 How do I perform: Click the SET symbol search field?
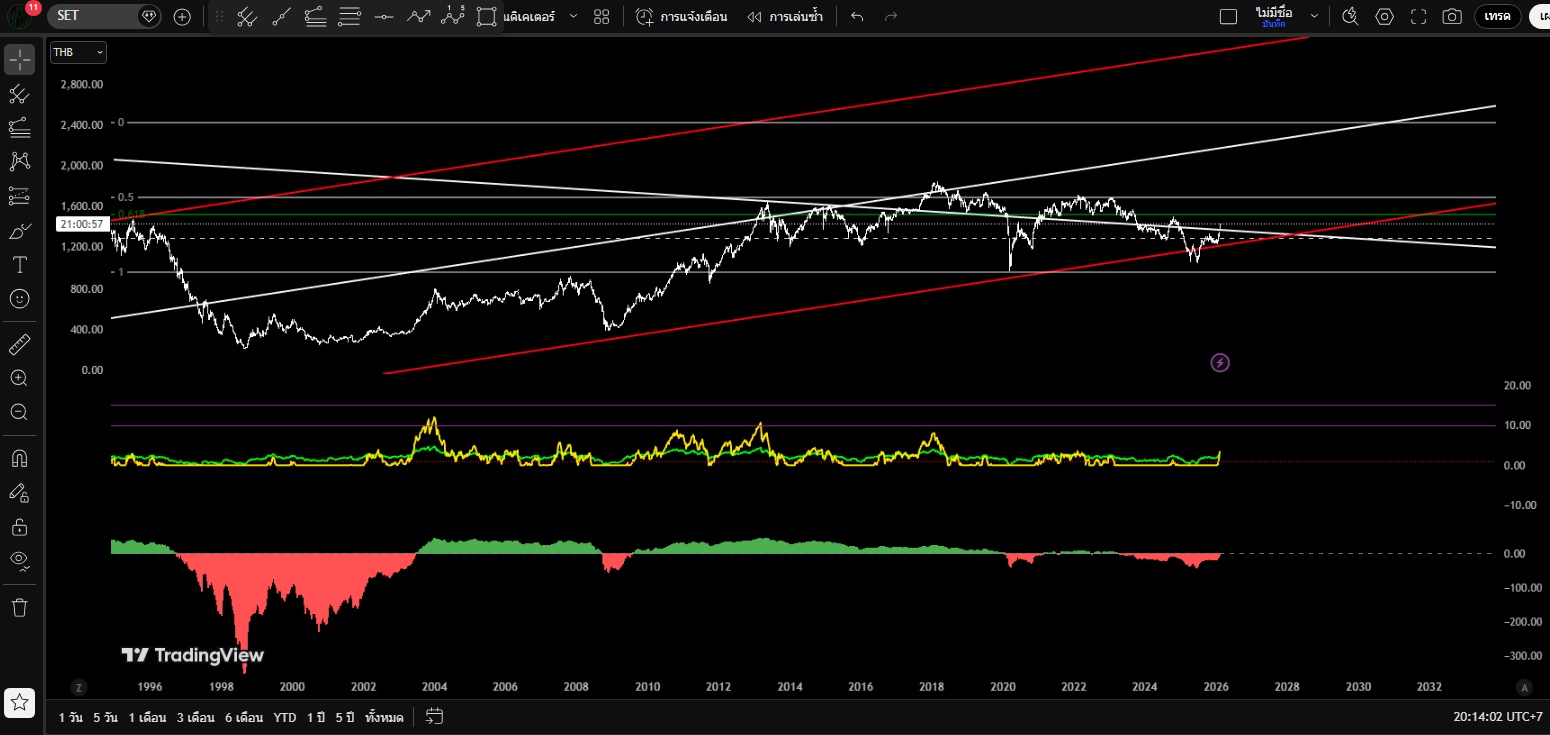coord(95,16)
